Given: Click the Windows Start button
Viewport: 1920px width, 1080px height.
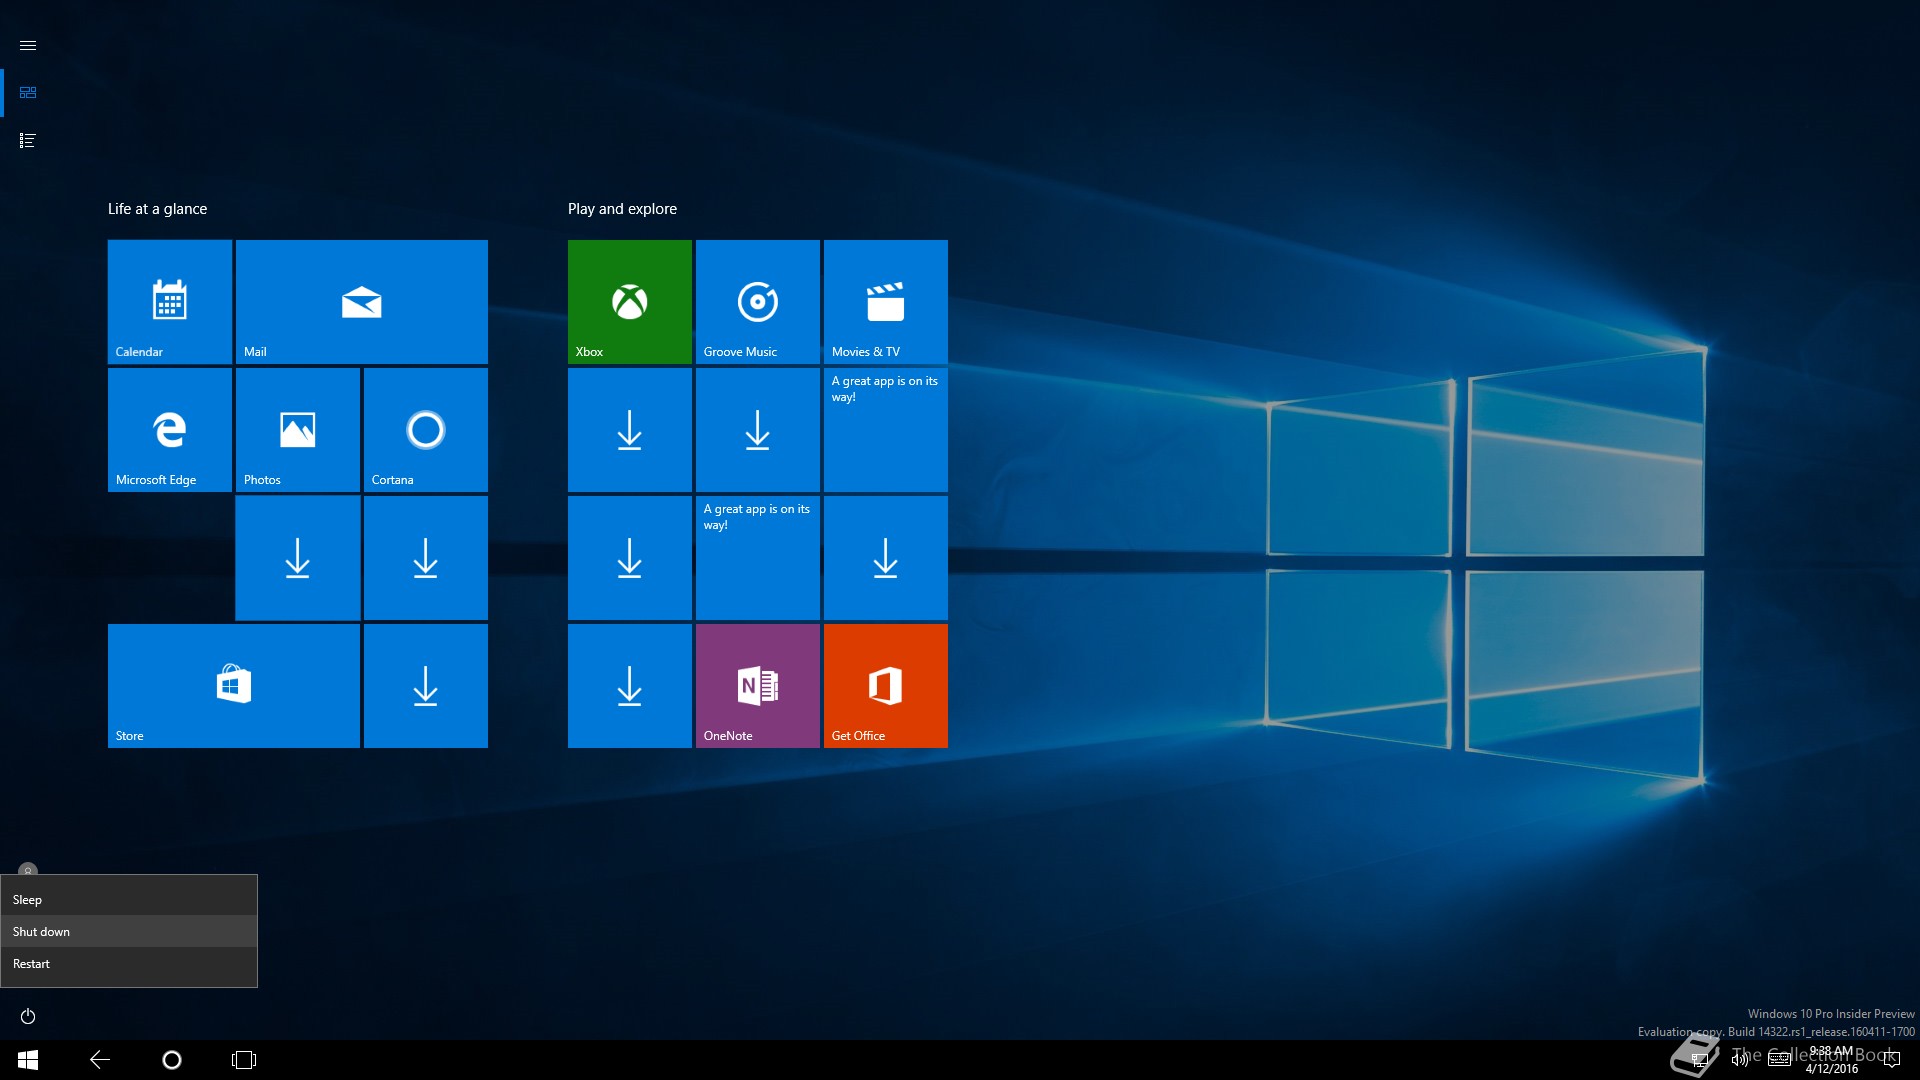Looking at the screenshot, I should click(x=28, y=1060).
